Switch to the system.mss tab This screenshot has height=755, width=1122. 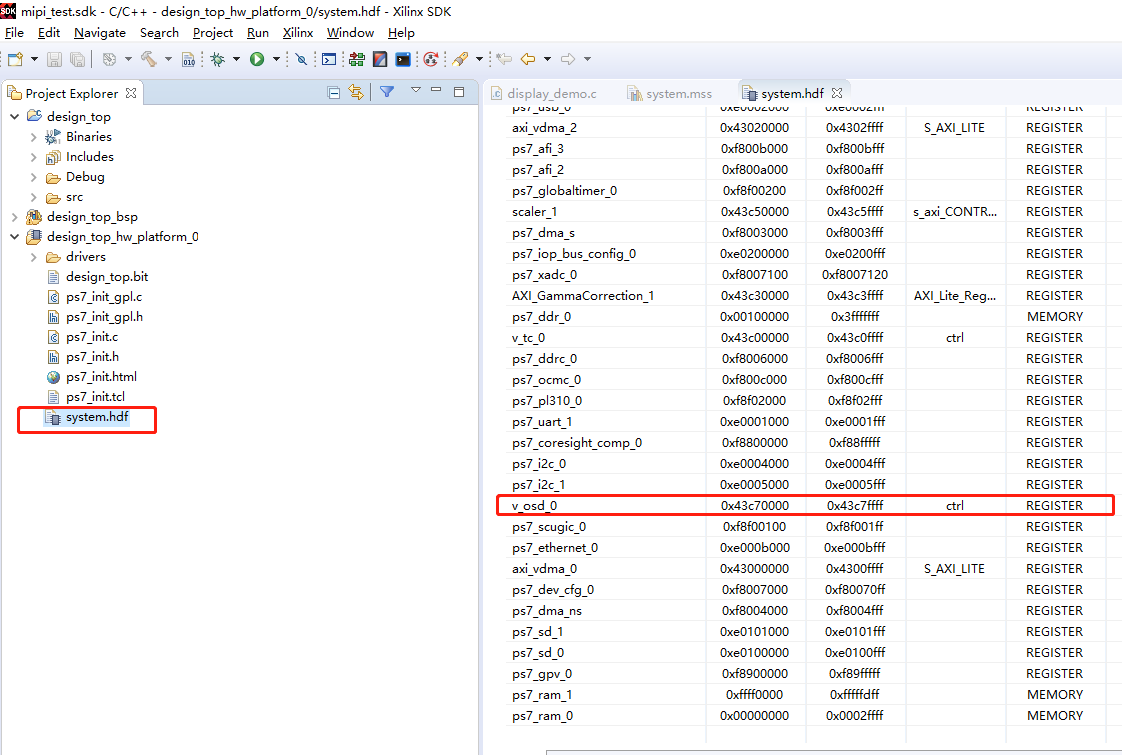(x=670, y=94)
